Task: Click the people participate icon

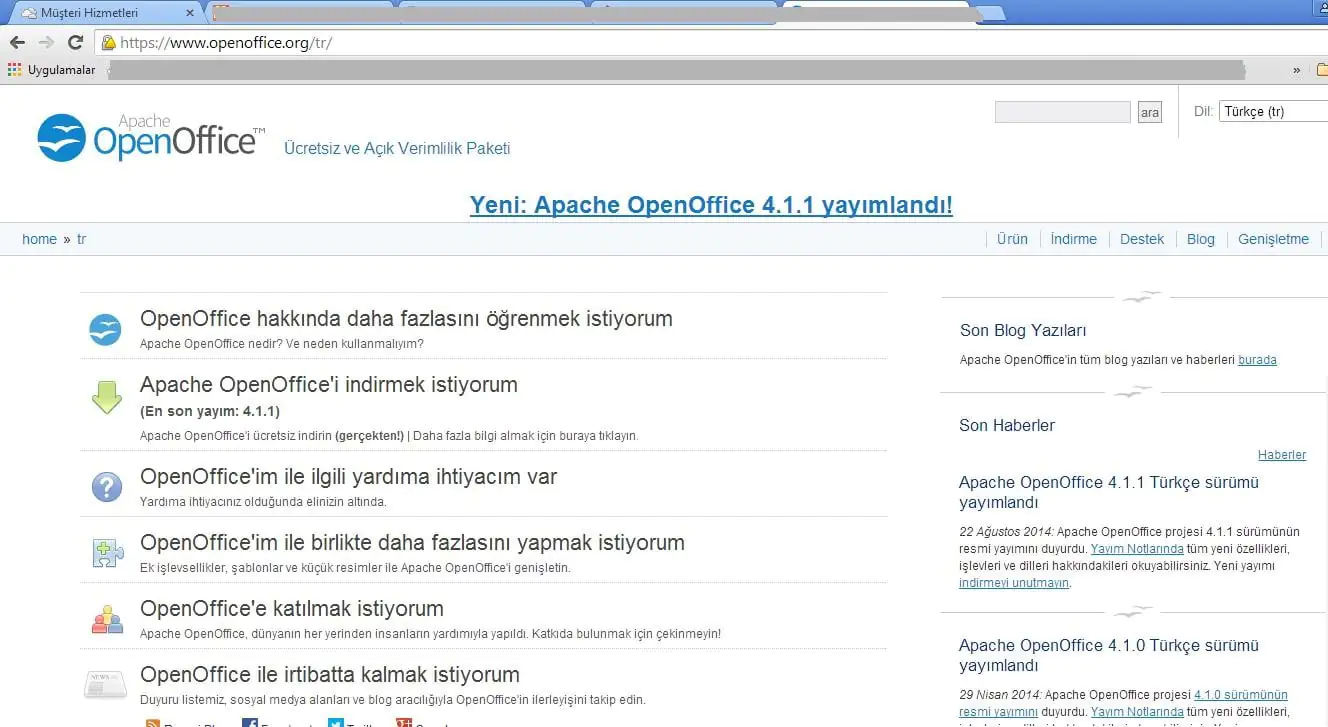Action: tap(106, 619)
